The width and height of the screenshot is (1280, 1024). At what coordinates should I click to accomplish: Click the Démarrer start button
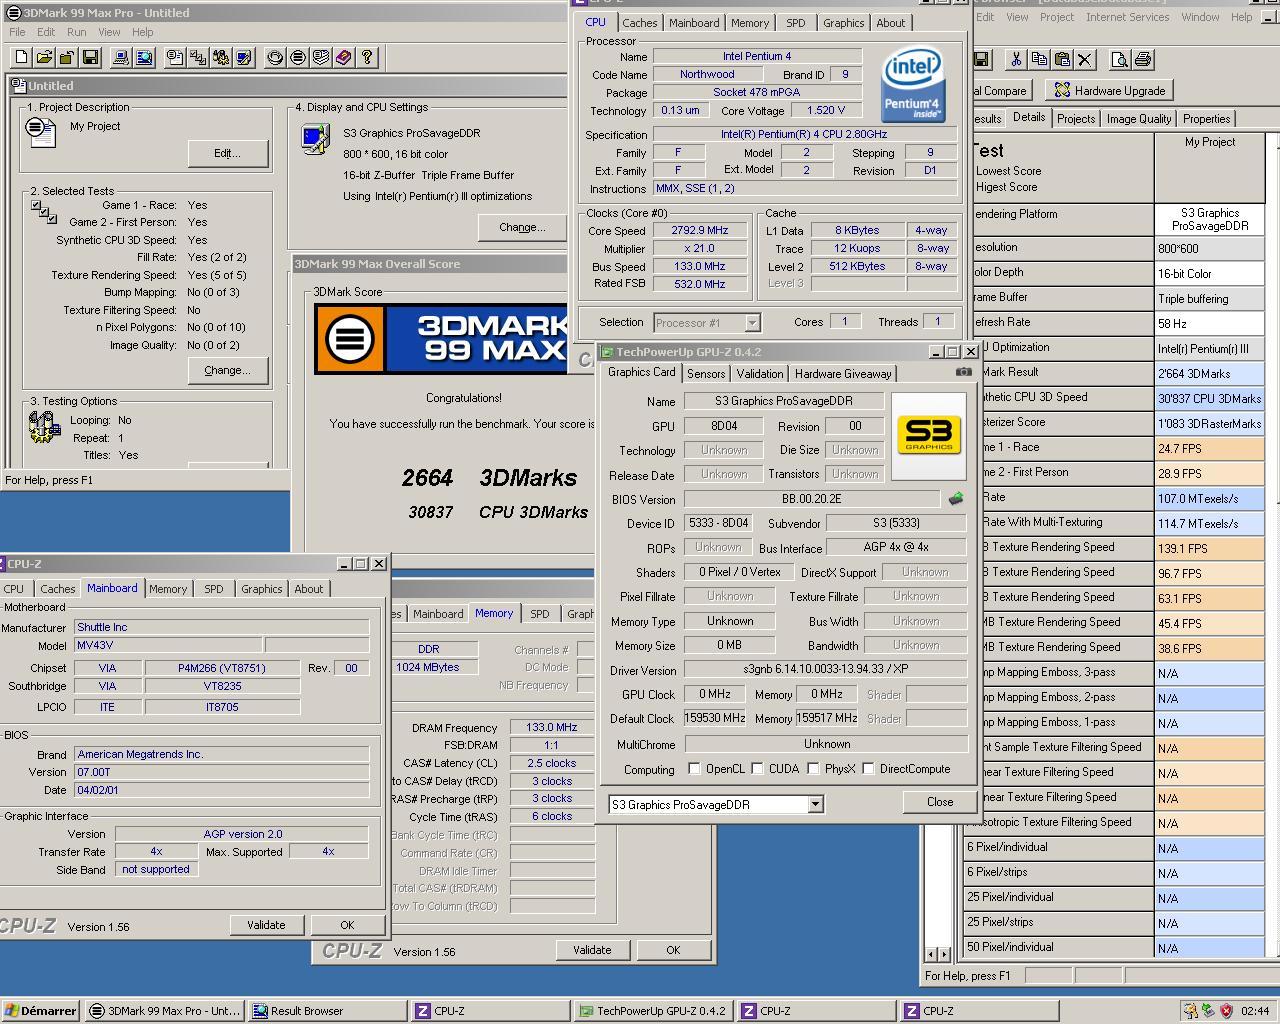click(x=41, y=1011)
